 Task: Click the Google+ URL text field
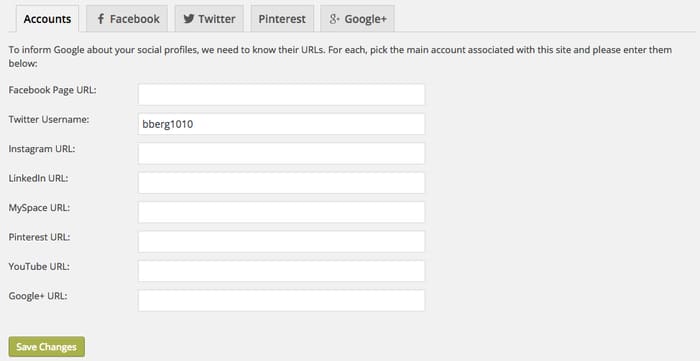[281, 301]
